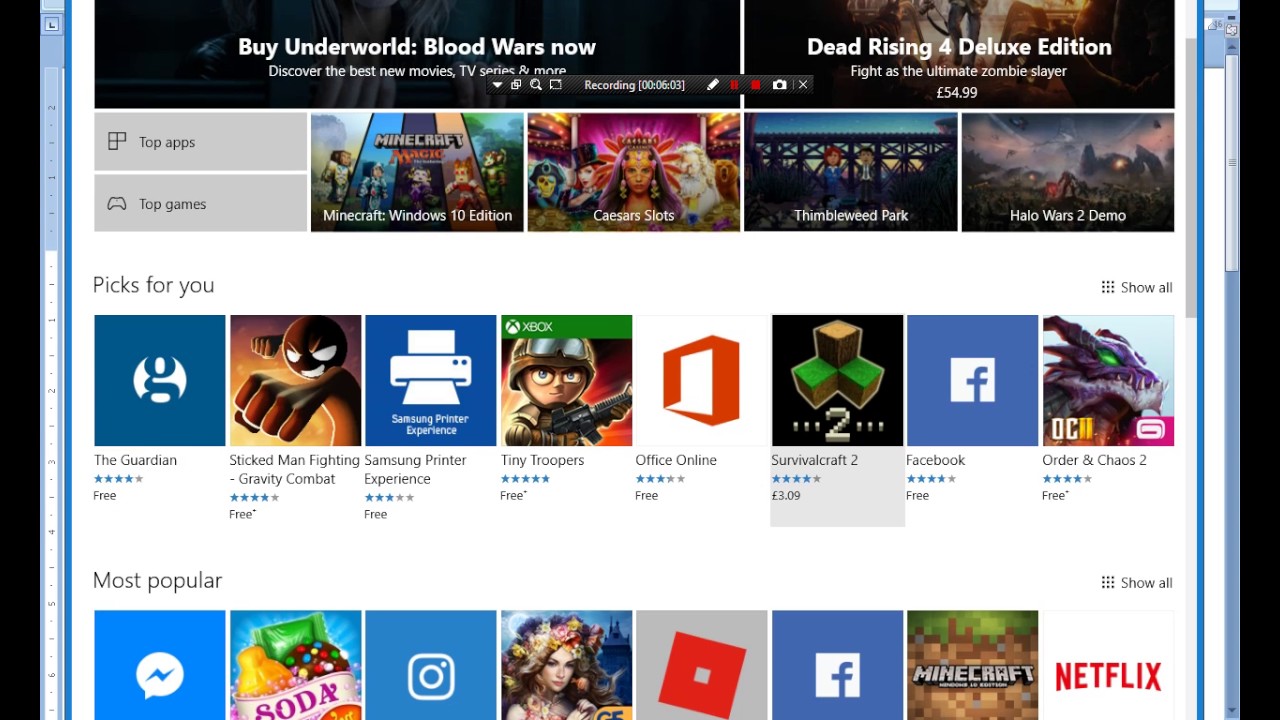Open Caesars Slots tile

point(634,172)
